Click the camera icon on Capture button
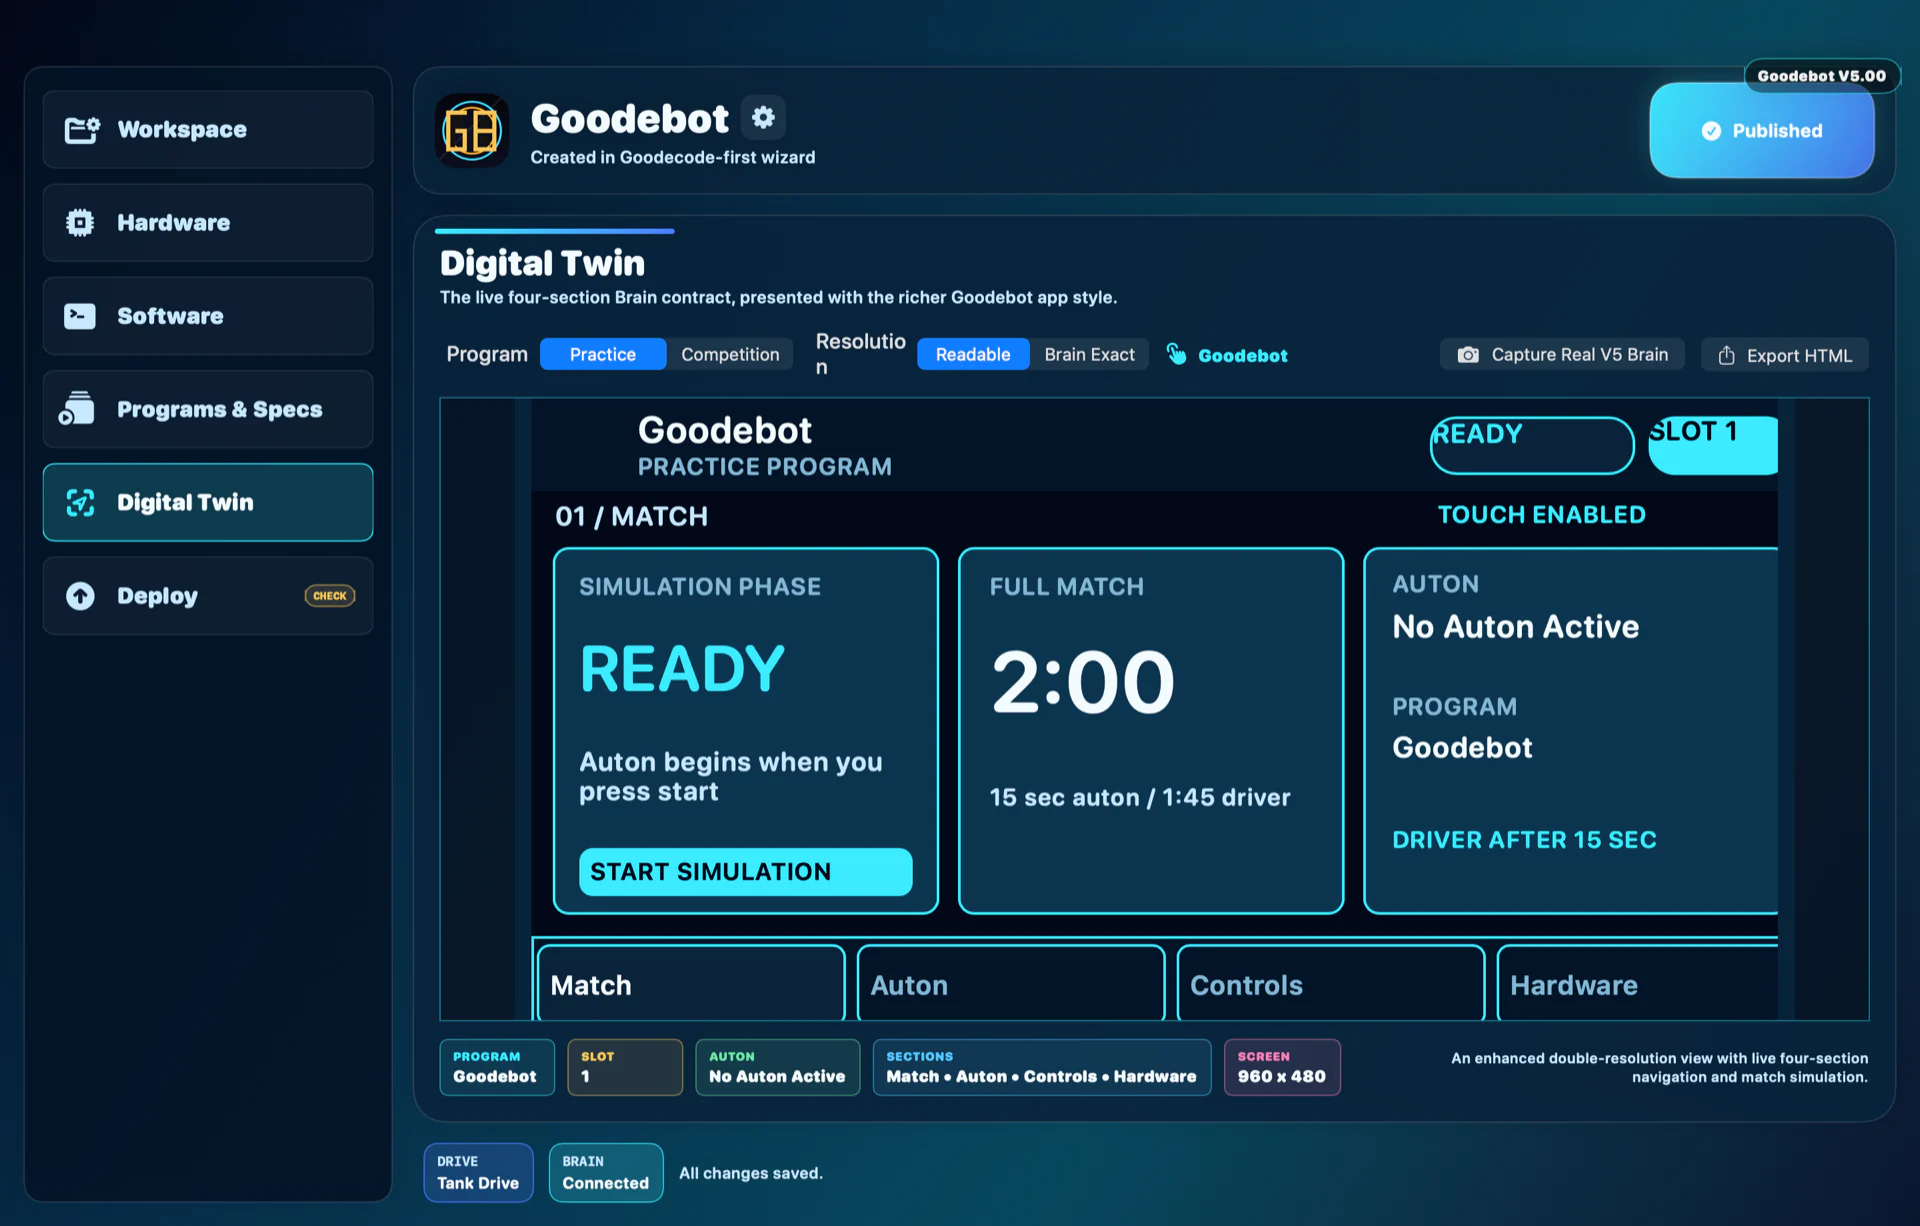Screen dimensions: 1920x1226 point(1468,355)
